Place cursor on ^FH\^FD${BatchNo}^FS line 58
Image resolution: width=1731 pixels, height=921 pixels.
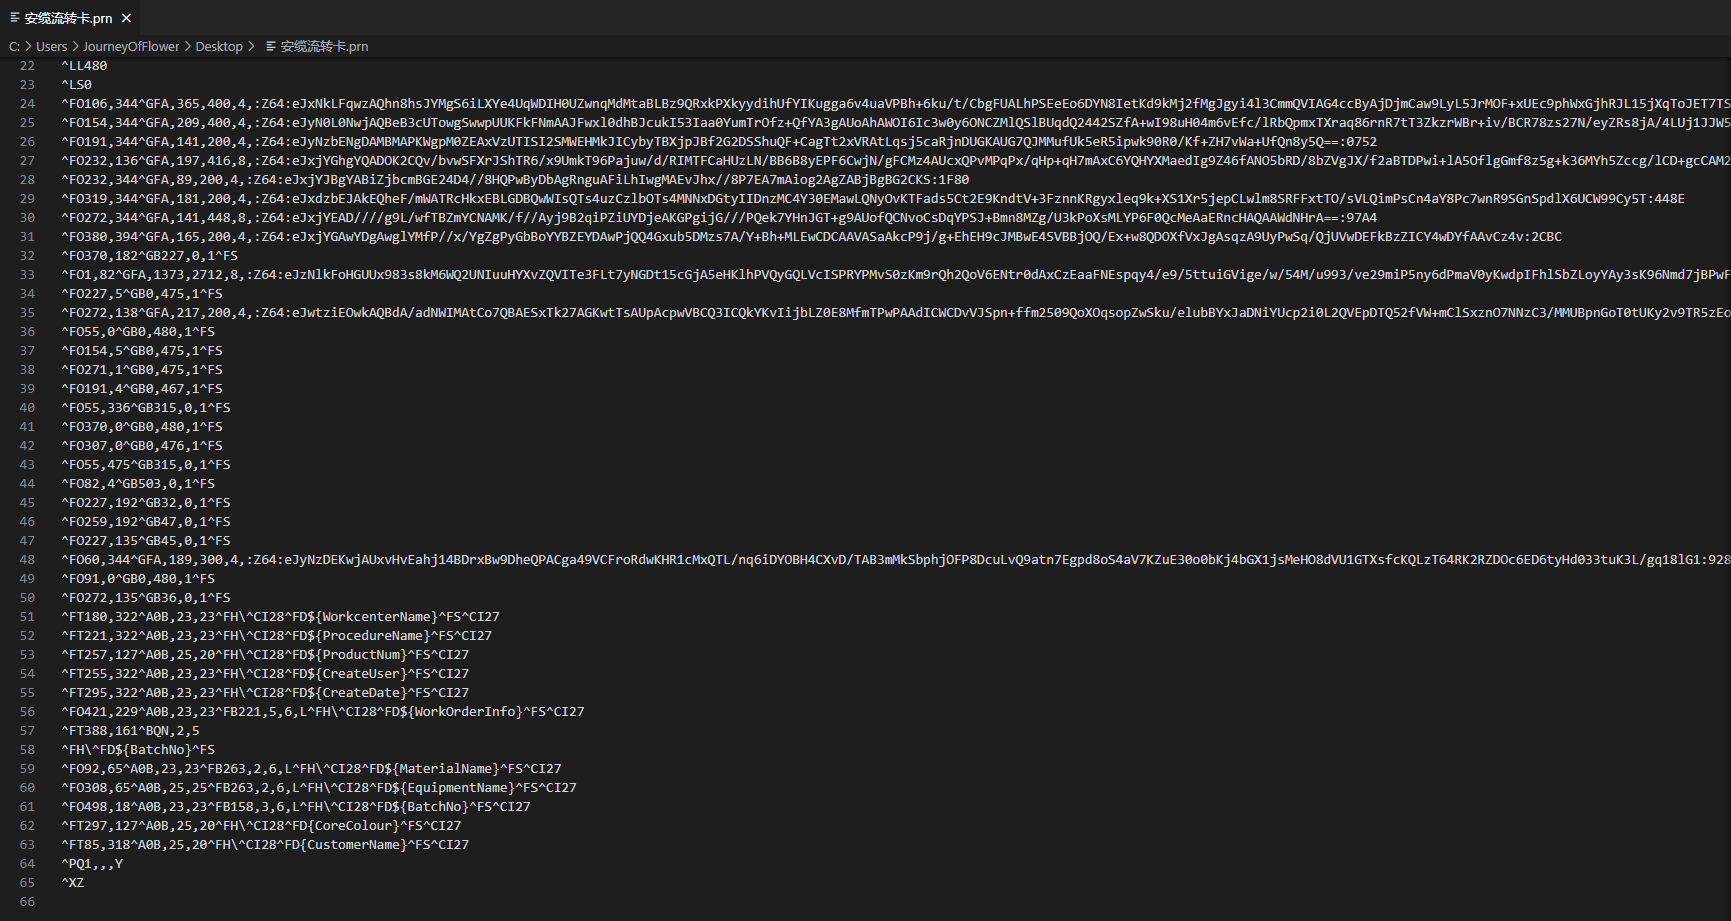click(138, 750)
